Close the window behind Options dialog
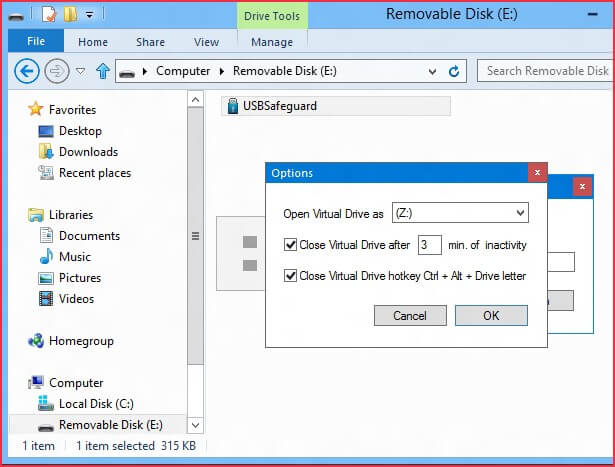Image resolution: width=615 pixels, height=467 pixels. click(x=582, y=187)
